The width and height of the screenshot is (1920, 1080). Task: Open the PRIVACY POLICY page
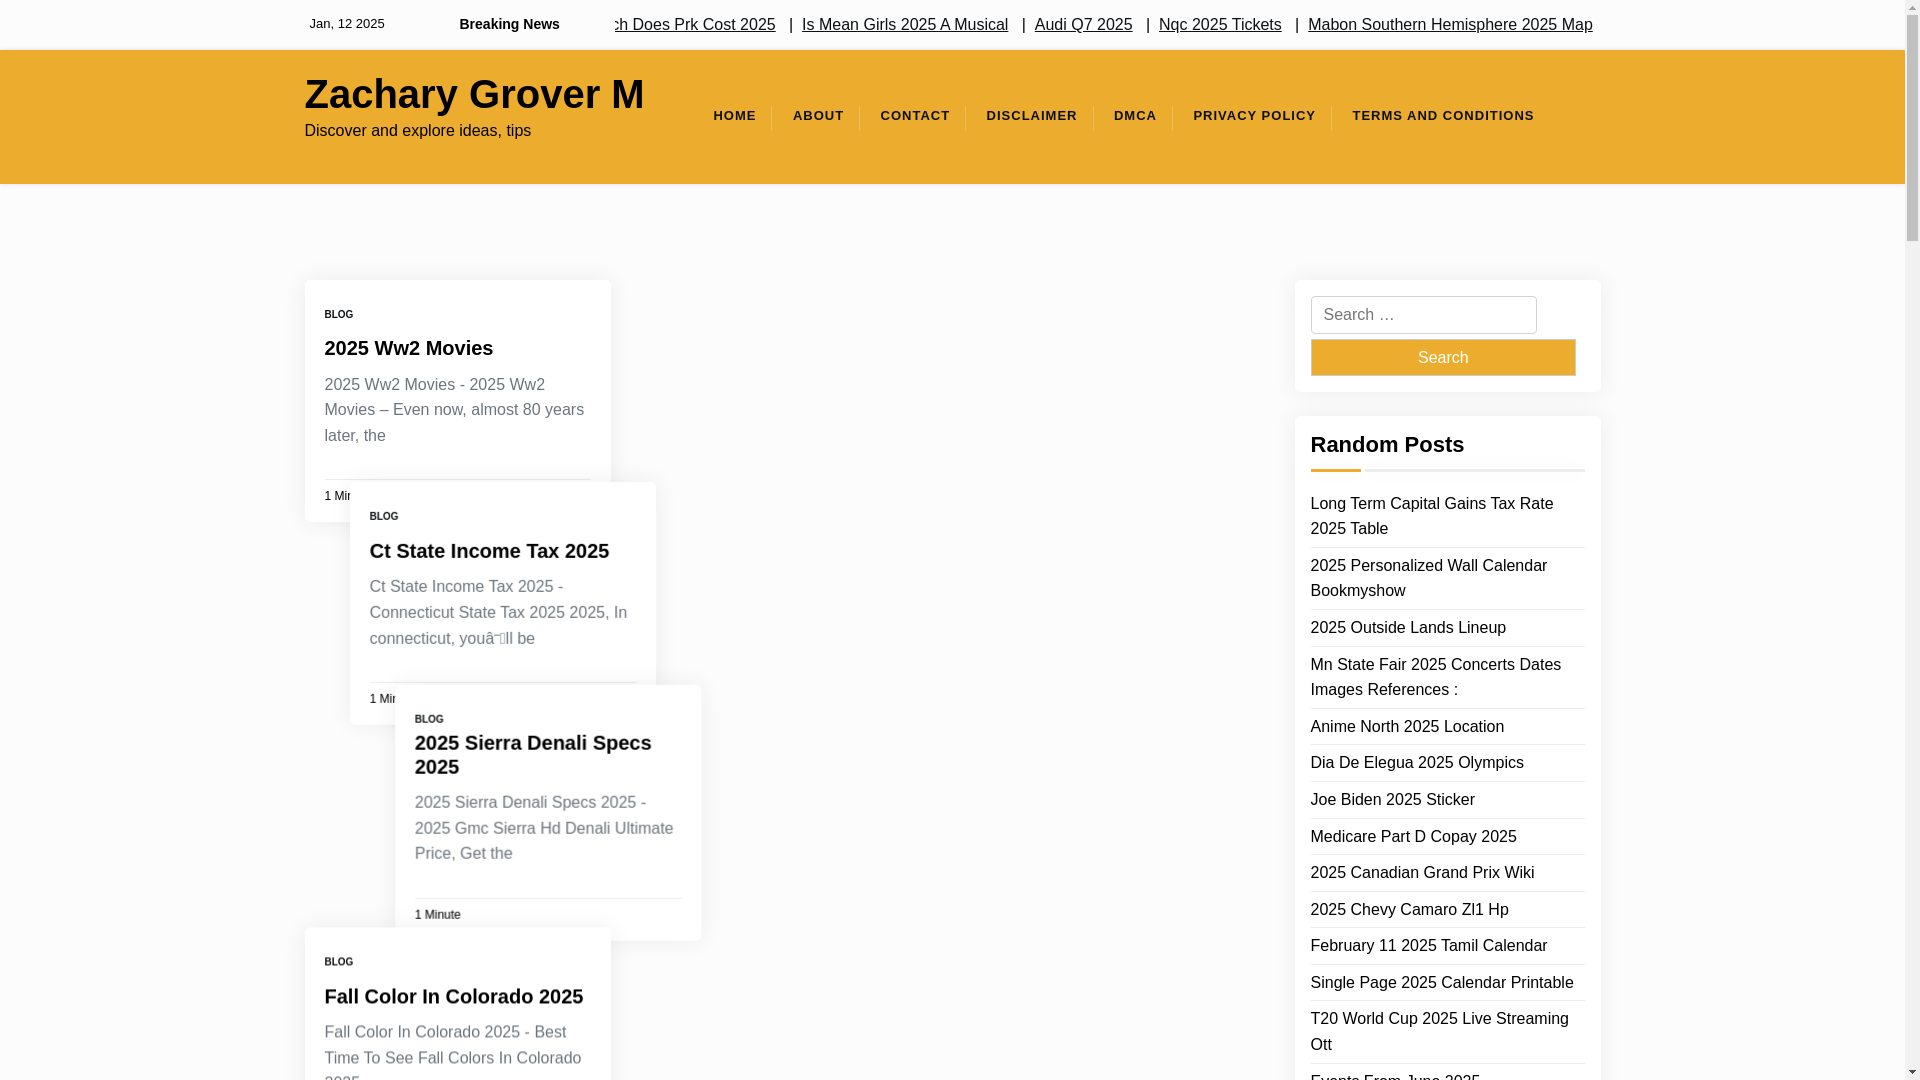[1254, 116]
